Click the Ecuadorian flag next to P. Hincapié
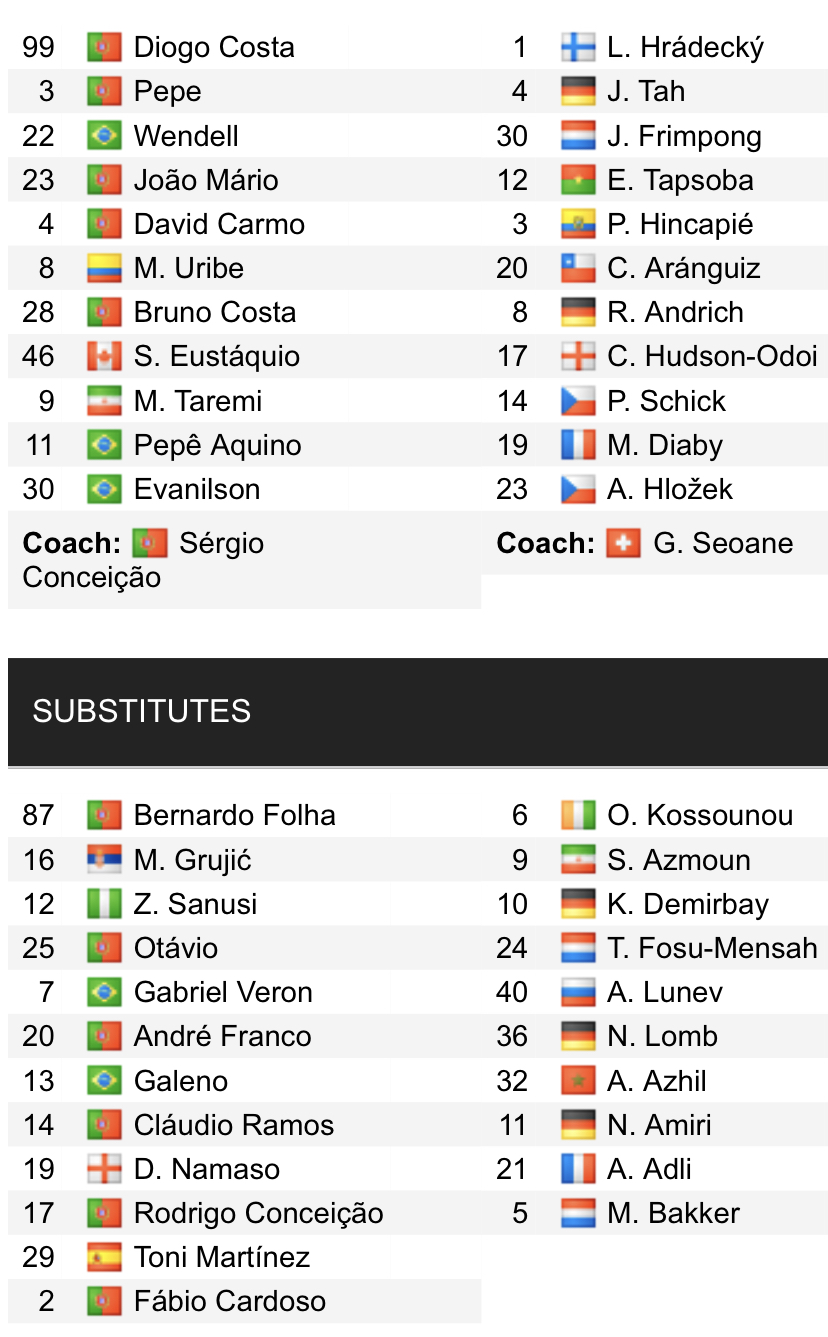Image resolution: width=828 pixels, height=1337 pixels. coord(577,224)
